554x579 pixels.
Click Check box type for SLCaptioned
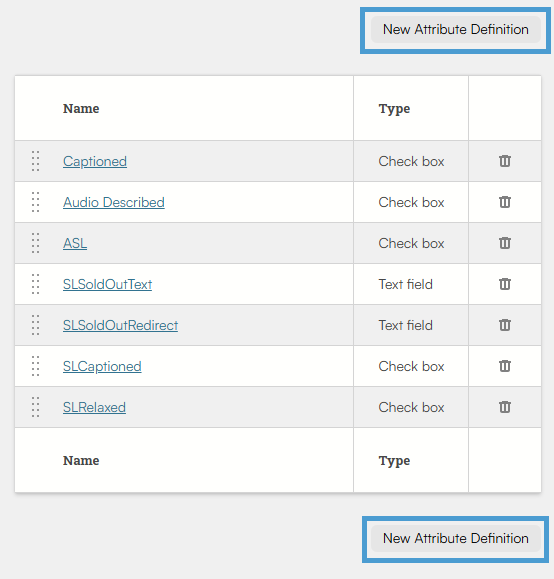tap(411, 366)
